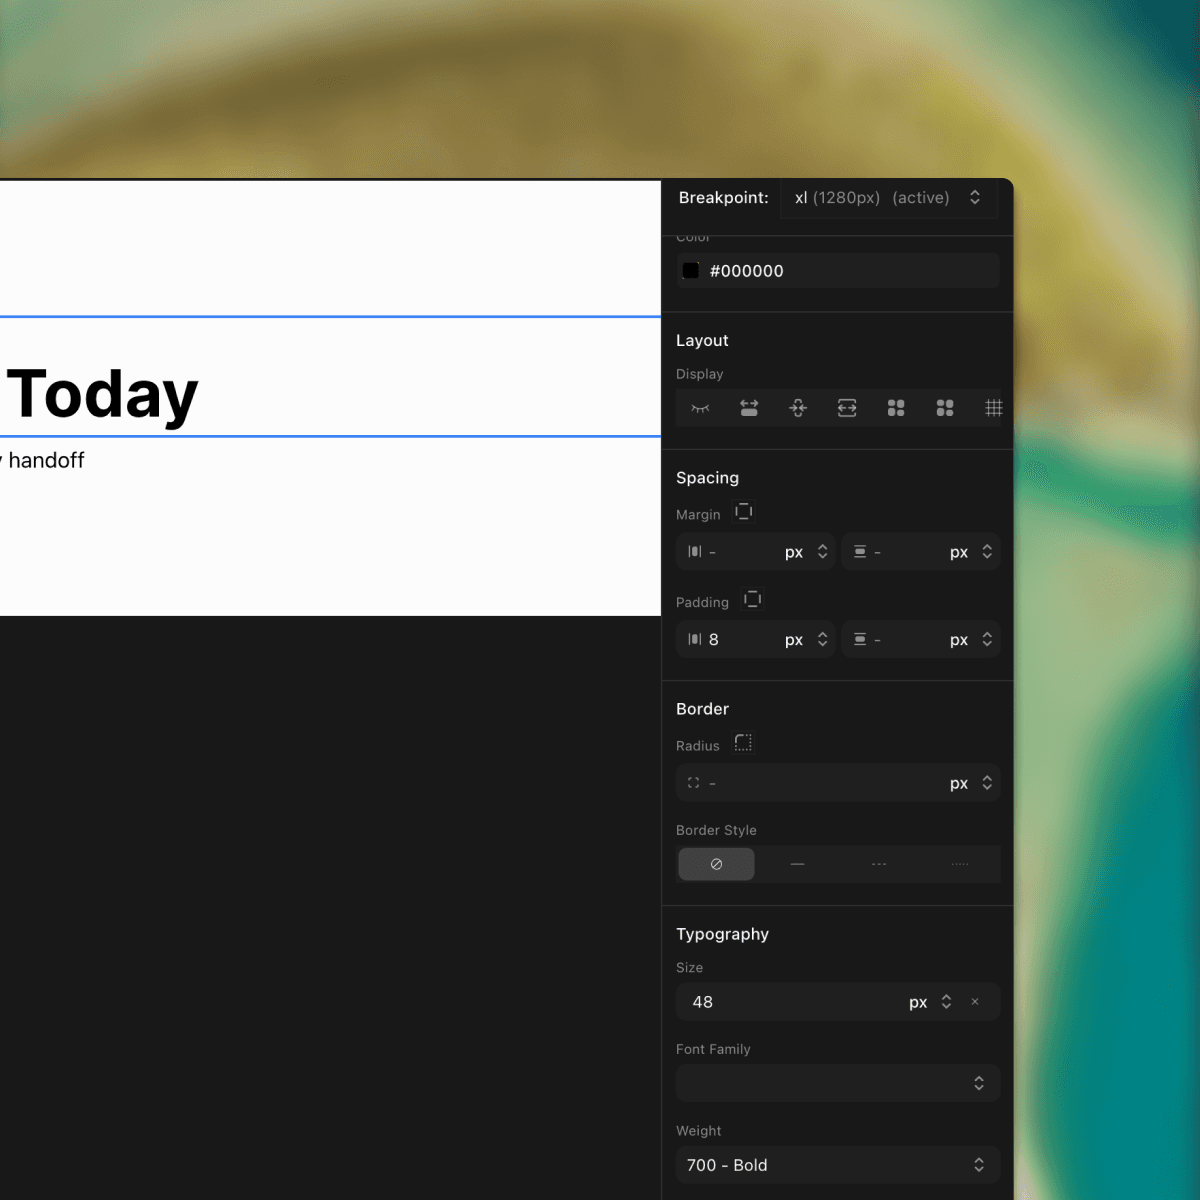
Task: Open the Font Family dropdown
Action: pos(838,1083)
